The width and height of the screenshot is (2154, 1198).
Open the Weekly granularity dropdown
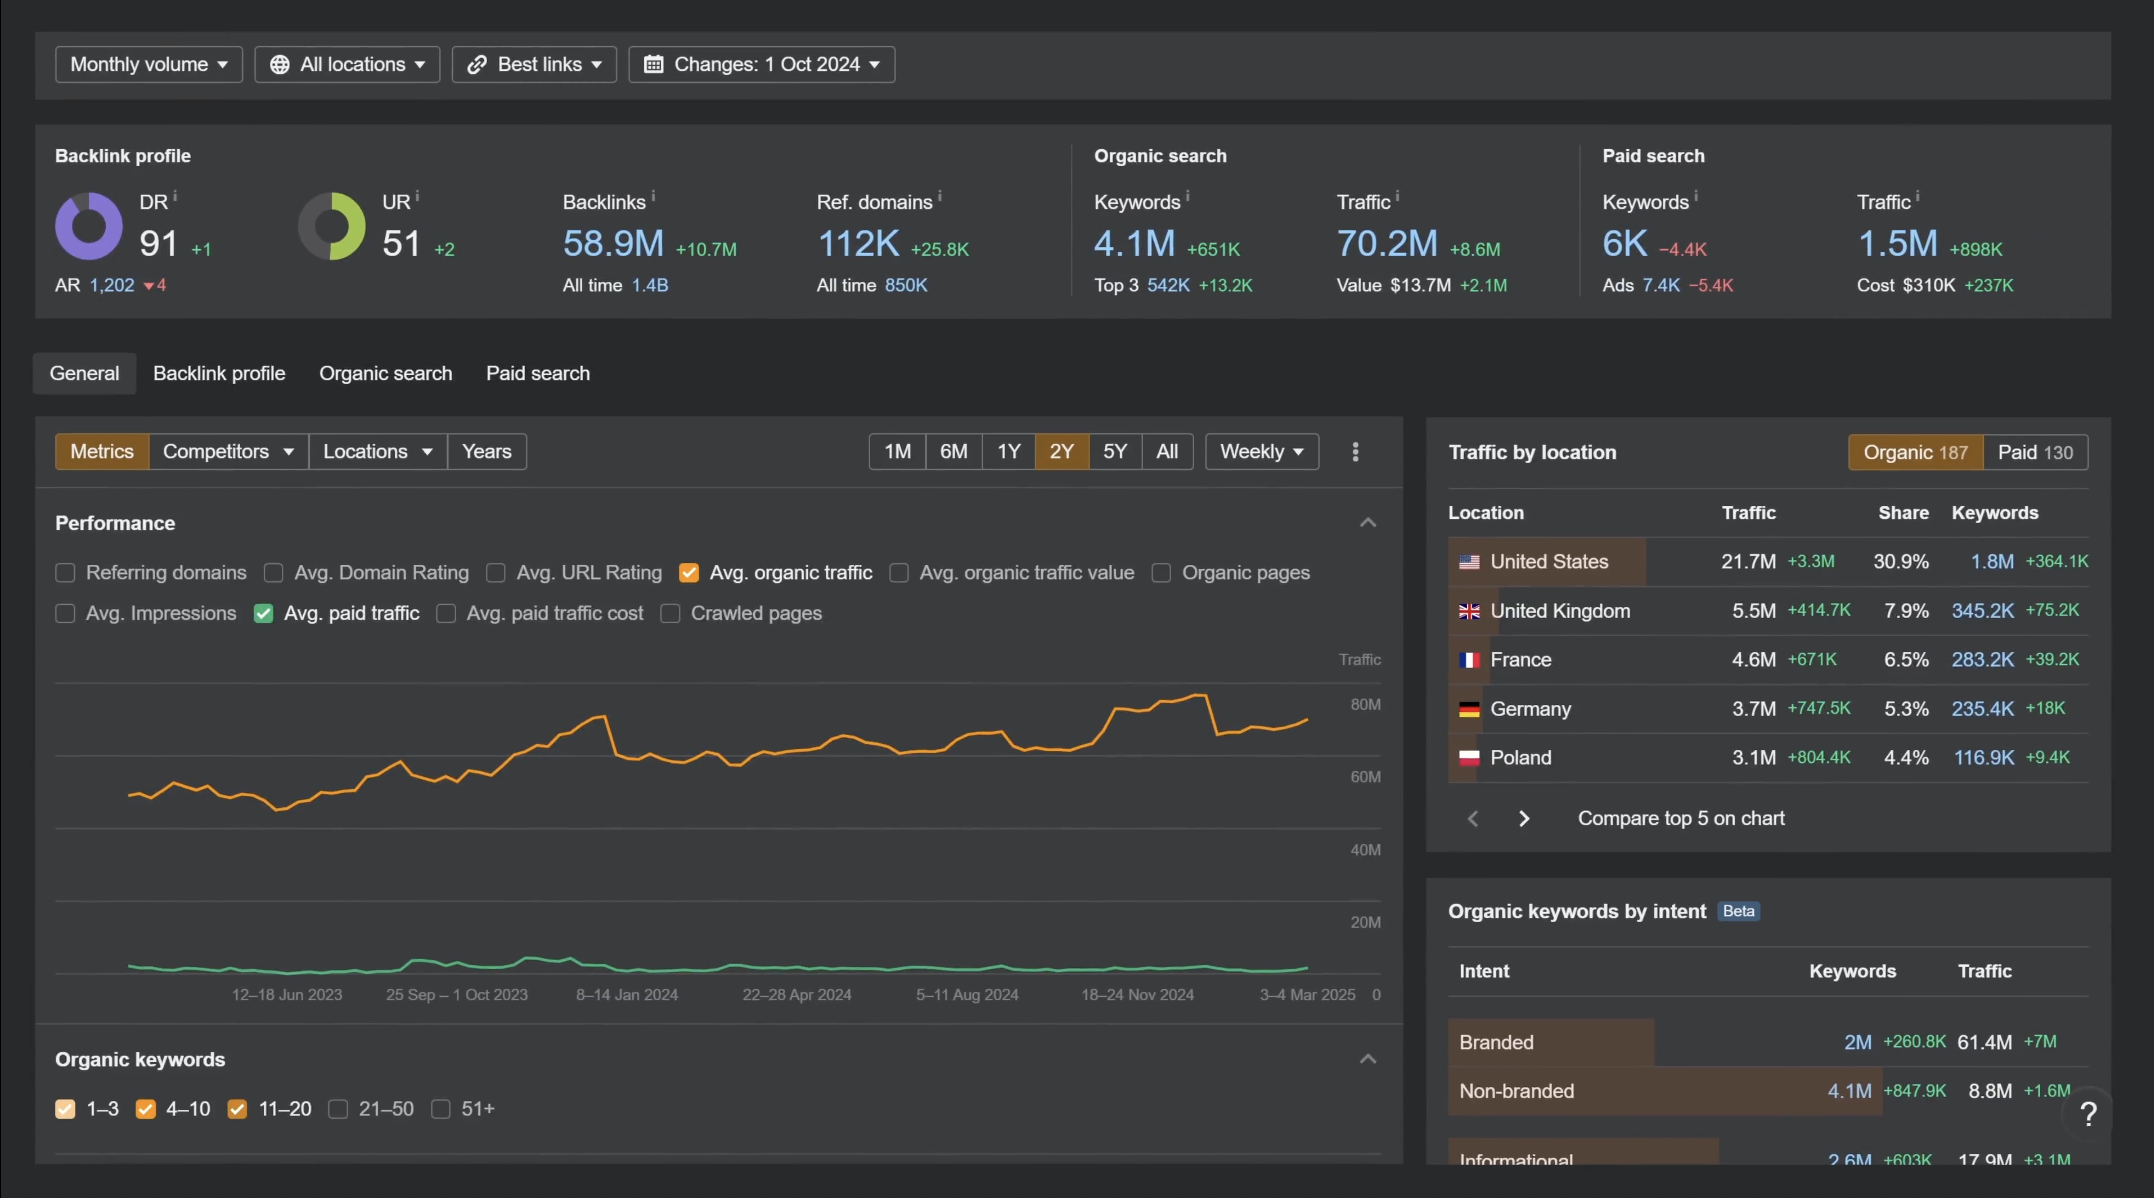pyautogui.click(x=1260, y=451)
